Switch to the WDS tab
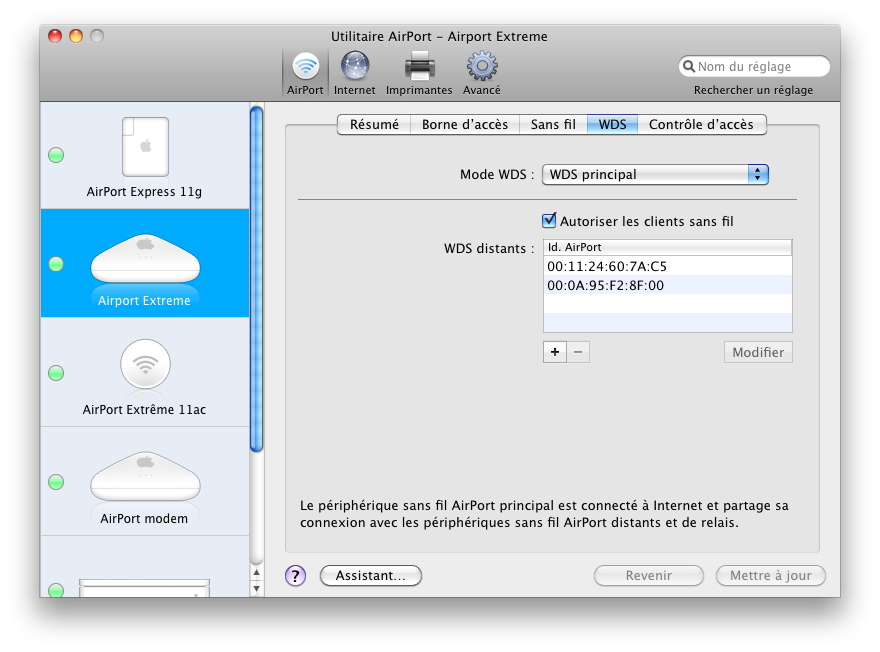The image size is (880, 652). tap(612, 125)
